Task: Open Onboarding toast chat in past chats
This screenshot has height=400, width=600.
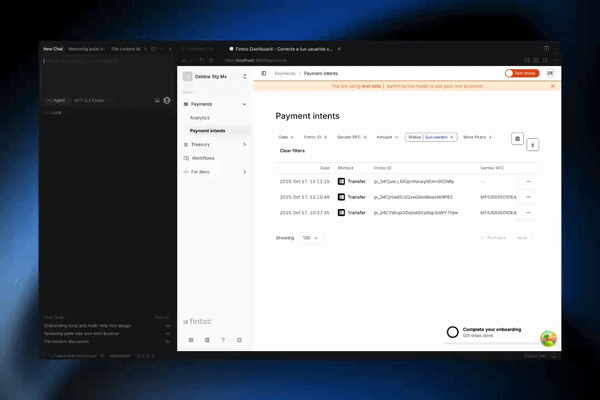Action: pyautogui.click(x=107, y=326)
